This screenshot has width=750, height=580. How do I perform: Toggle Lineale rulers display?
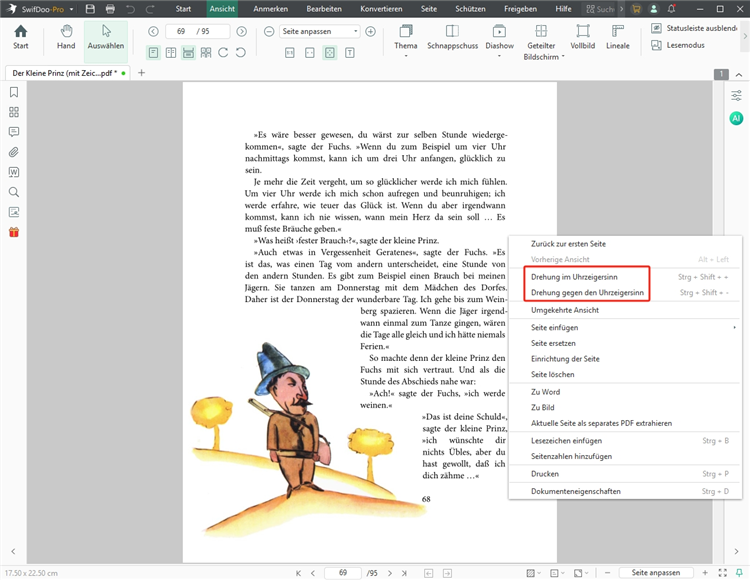pos(618,37)
